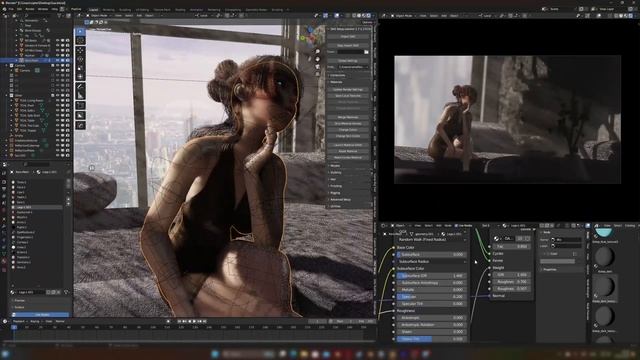
Task: Adjust the Metallic value slider
Action: (432, 289)
